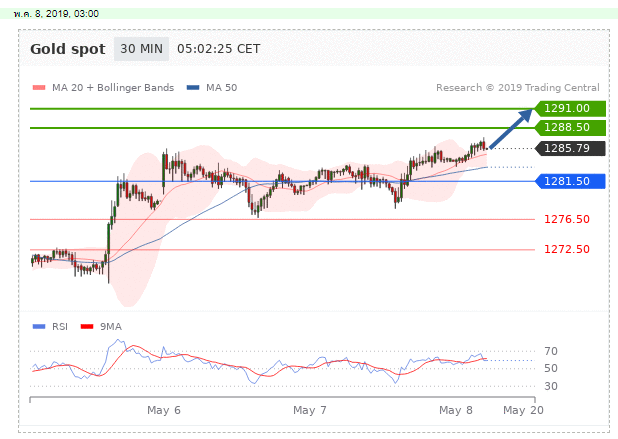Image resolution: width=618 pixels, height=439 pixels.
Task: Click the RSI 70 level label
Action: point(551,351)
